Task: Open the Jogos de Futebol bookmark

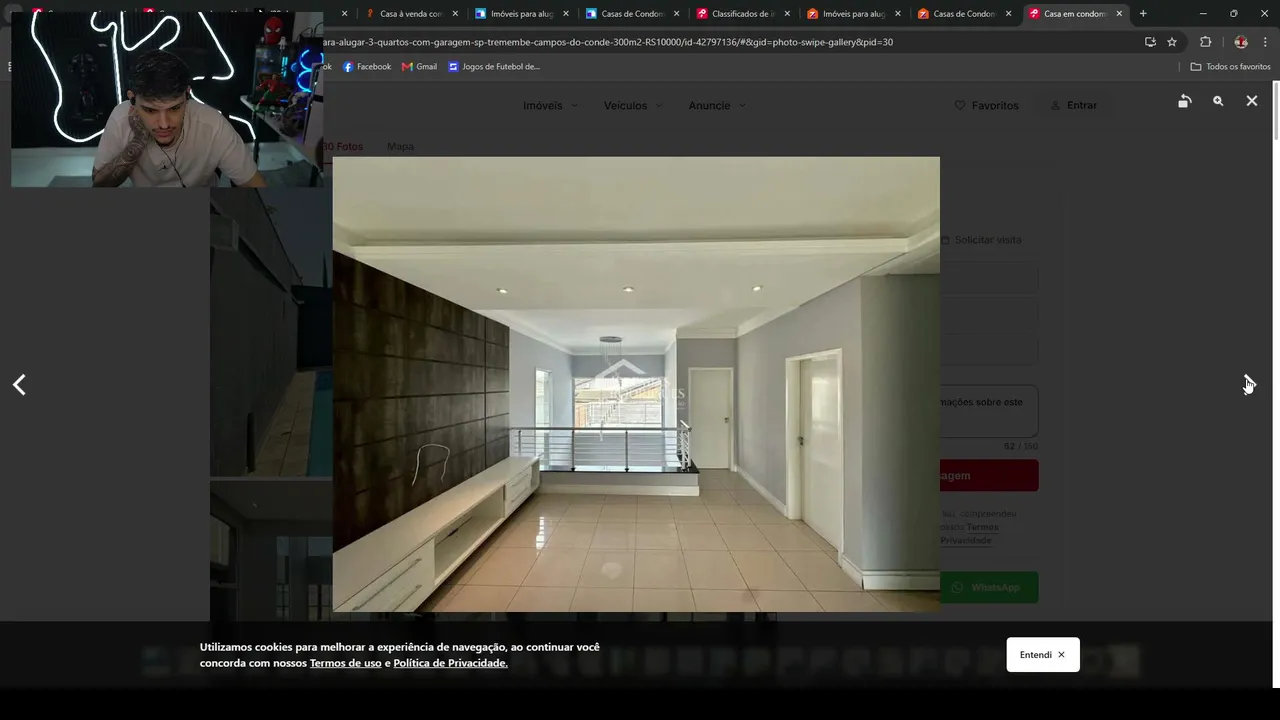Action: [494, 67]
